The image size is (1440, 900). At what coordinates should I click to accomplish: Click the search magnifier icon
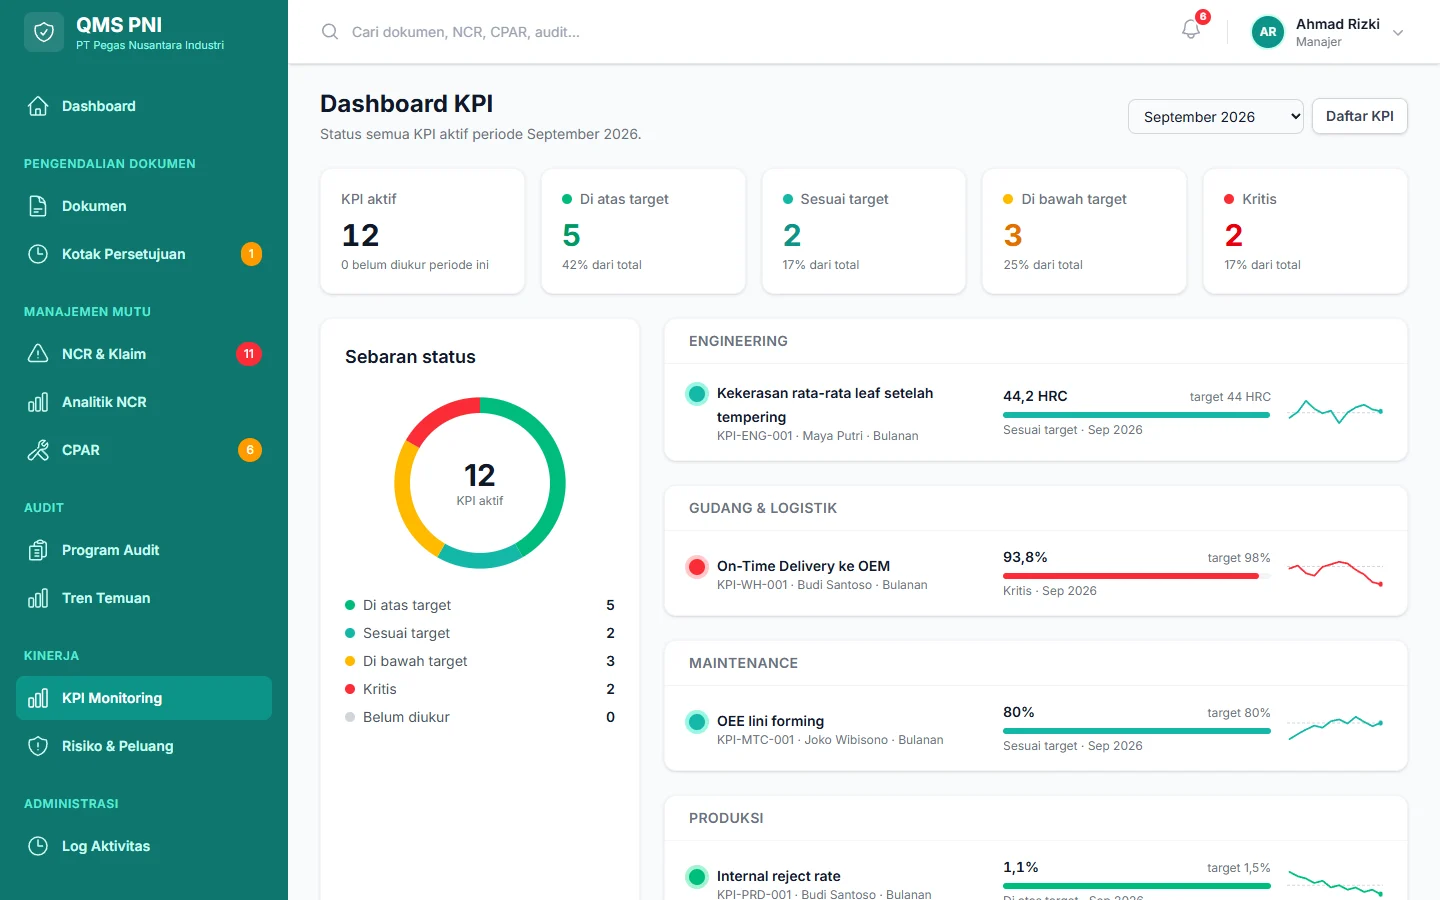330,32
